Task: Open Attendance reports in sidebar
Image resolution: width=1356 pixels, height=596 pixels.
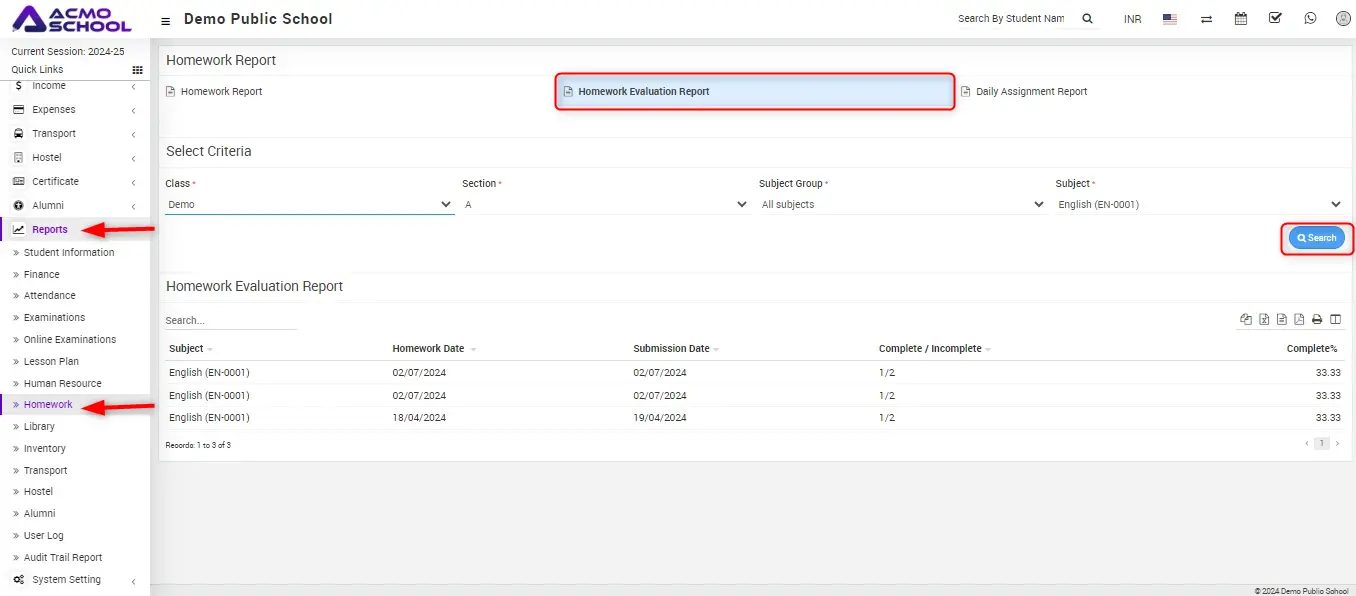Action: tap(50, 296)
